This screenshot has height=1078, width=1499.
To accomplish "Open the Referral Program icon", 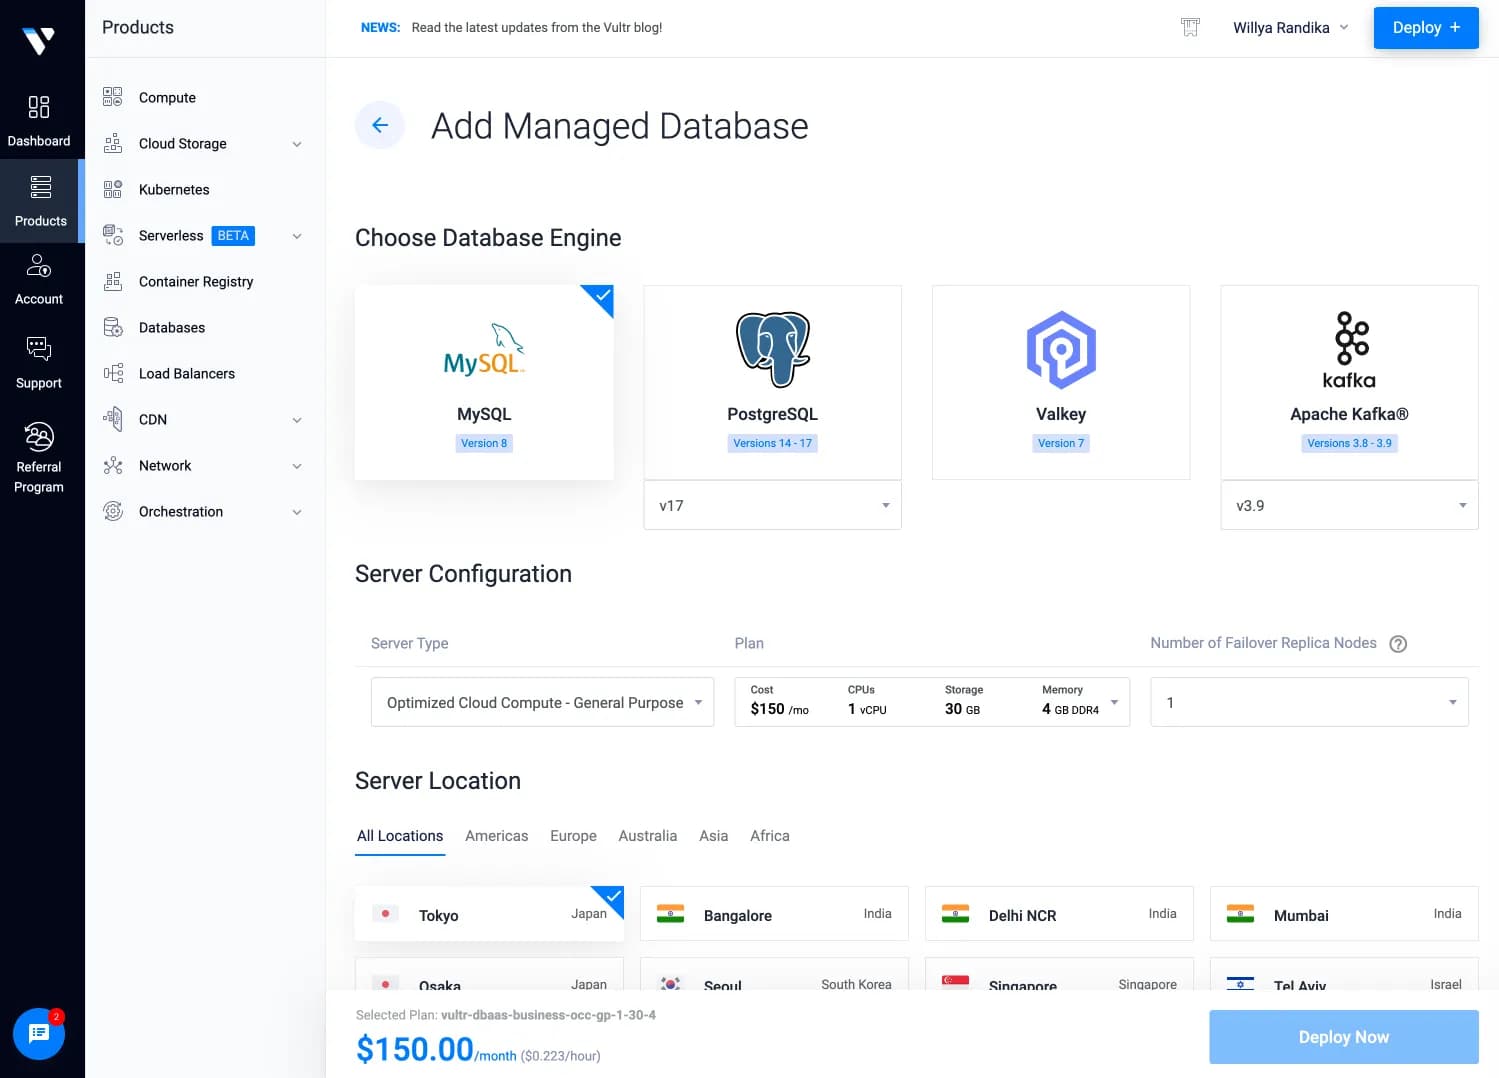I will (39, 438).
